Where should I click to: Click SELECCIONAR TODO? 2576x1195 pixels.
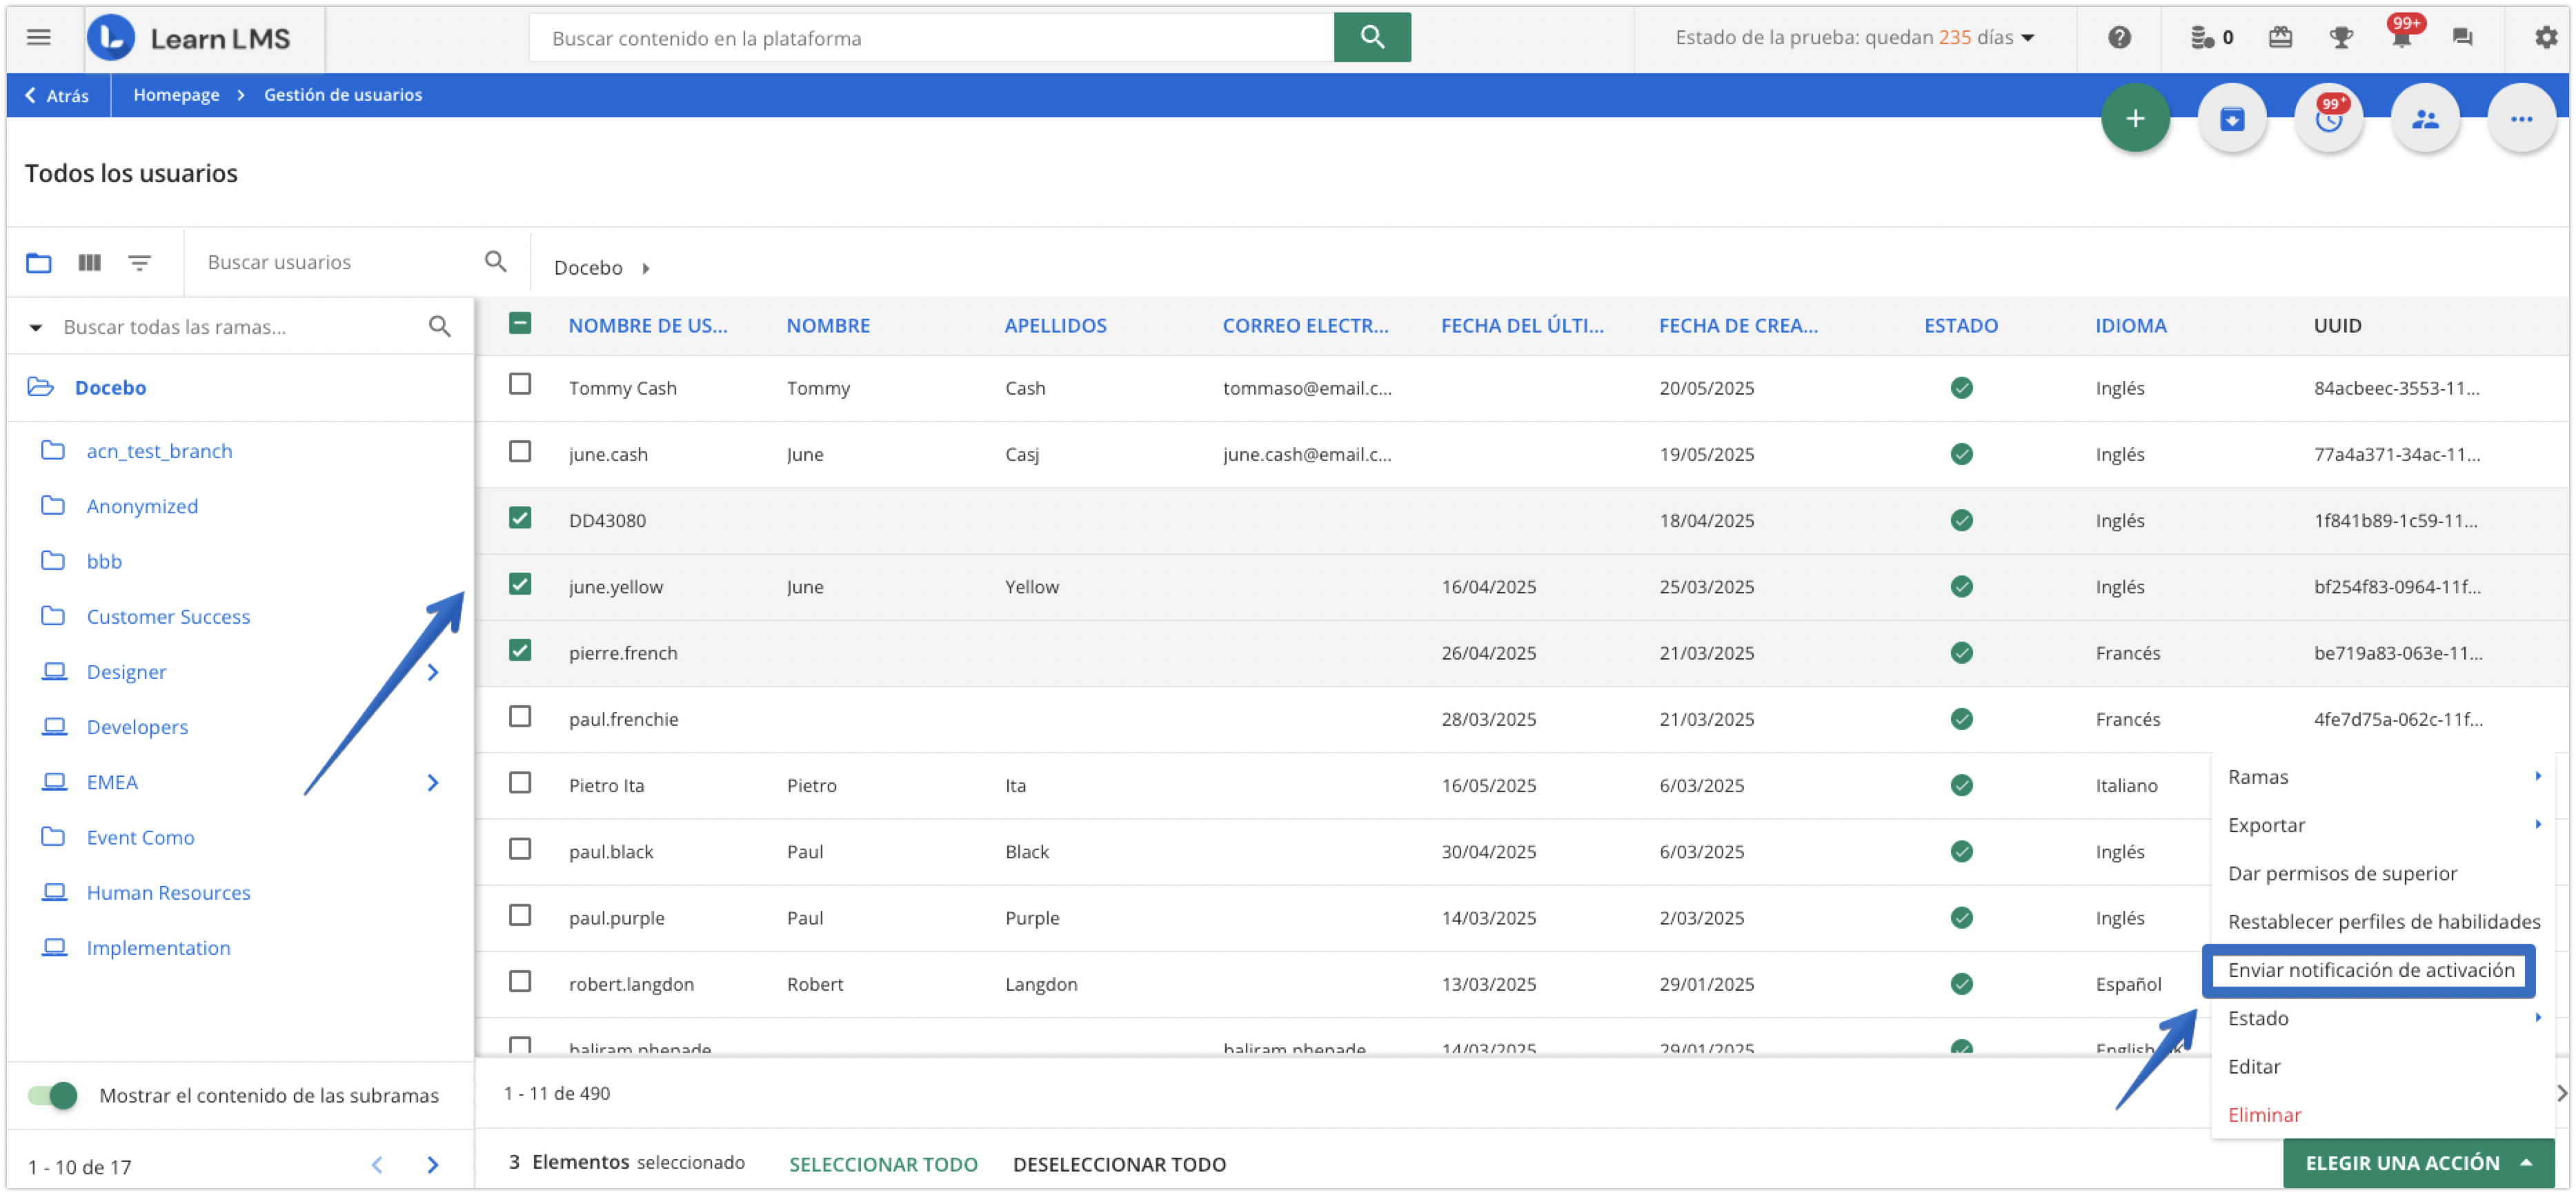[x=883, y=1164]
